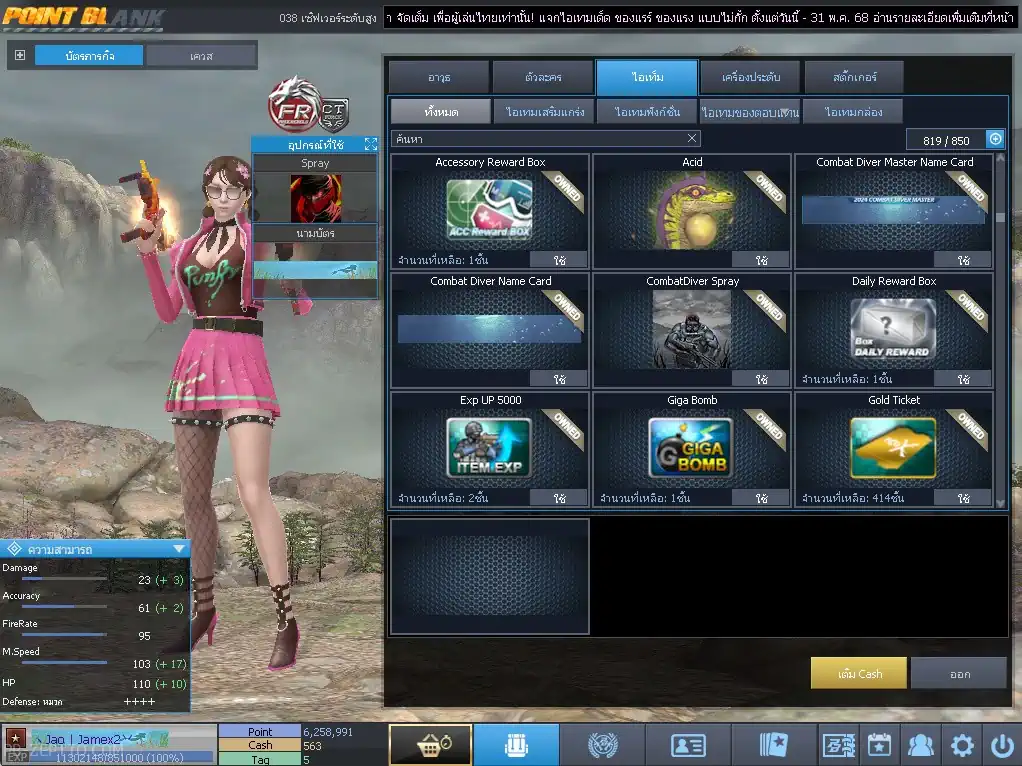Expand the mission card panel plus box
The image size is (1022, 766).
(x=20, y=55)
